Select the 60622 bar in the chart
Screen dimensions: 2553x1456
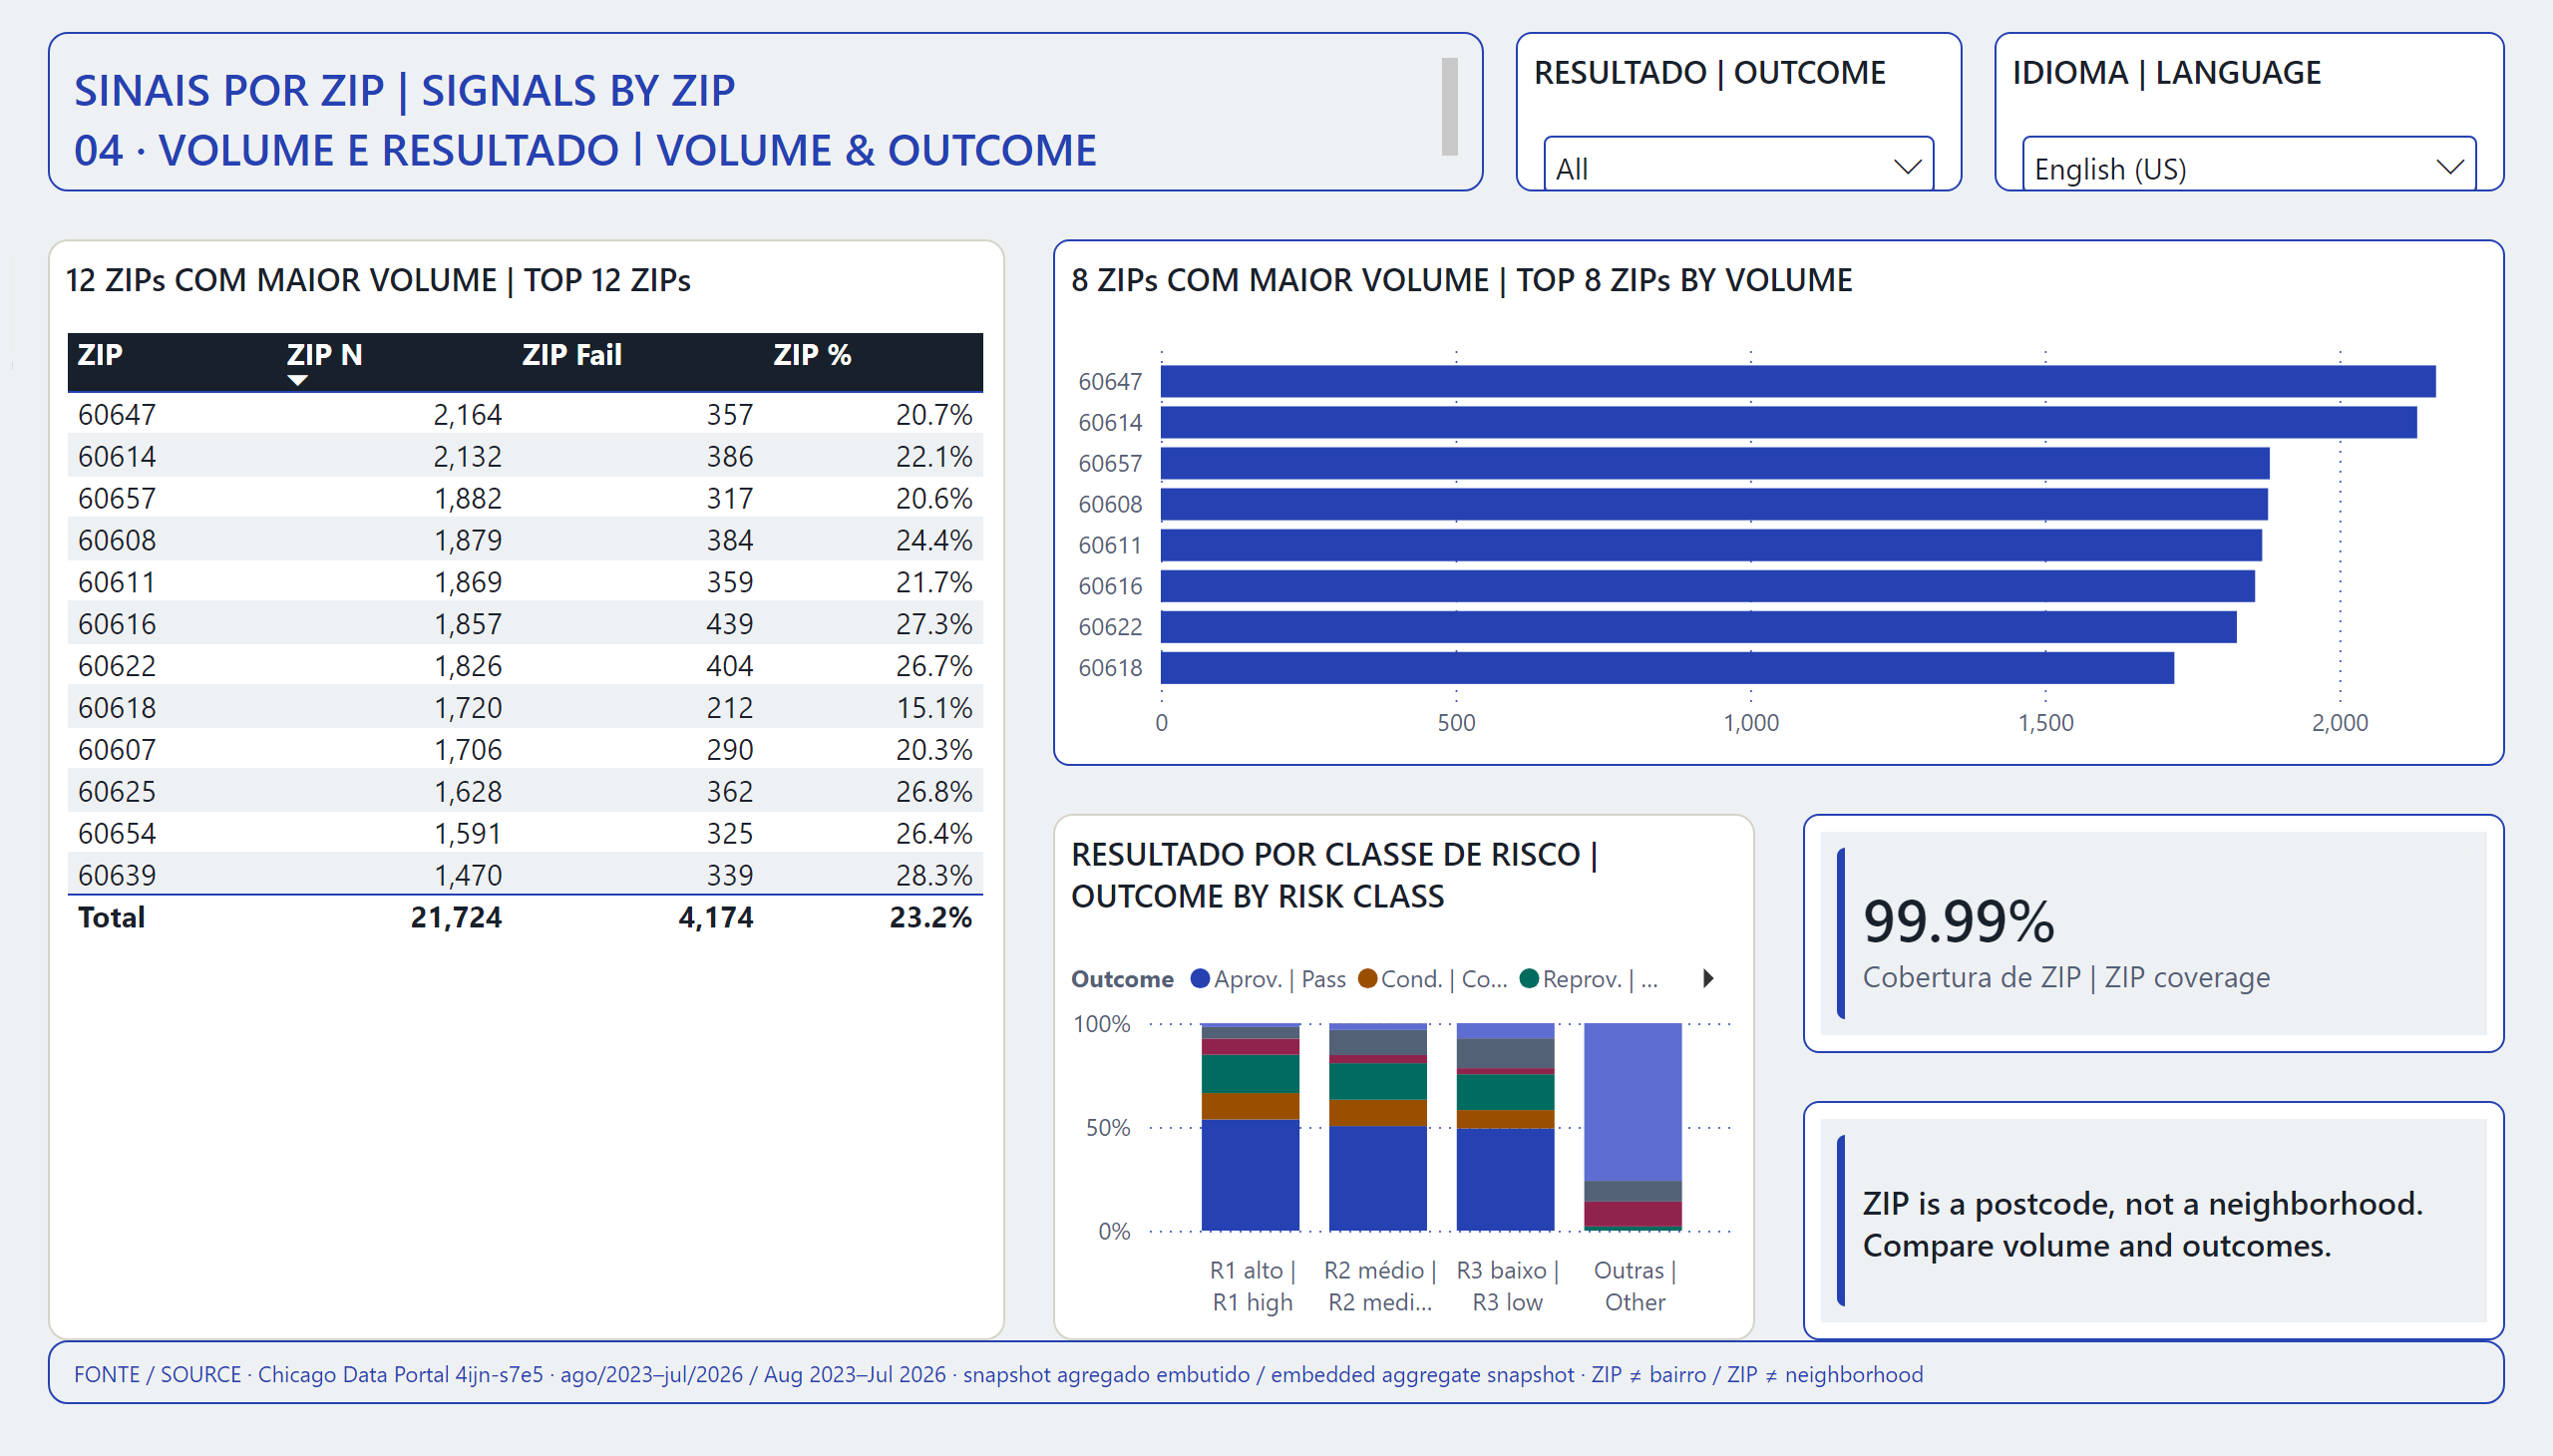[1699, 627]
